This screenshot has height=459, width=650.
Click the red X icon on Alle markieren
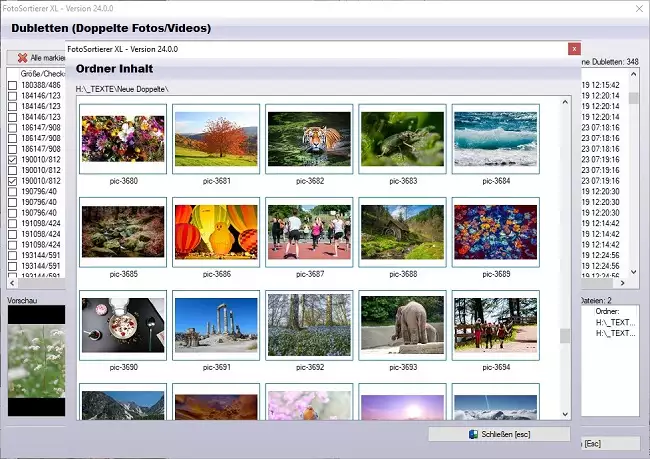21,59
